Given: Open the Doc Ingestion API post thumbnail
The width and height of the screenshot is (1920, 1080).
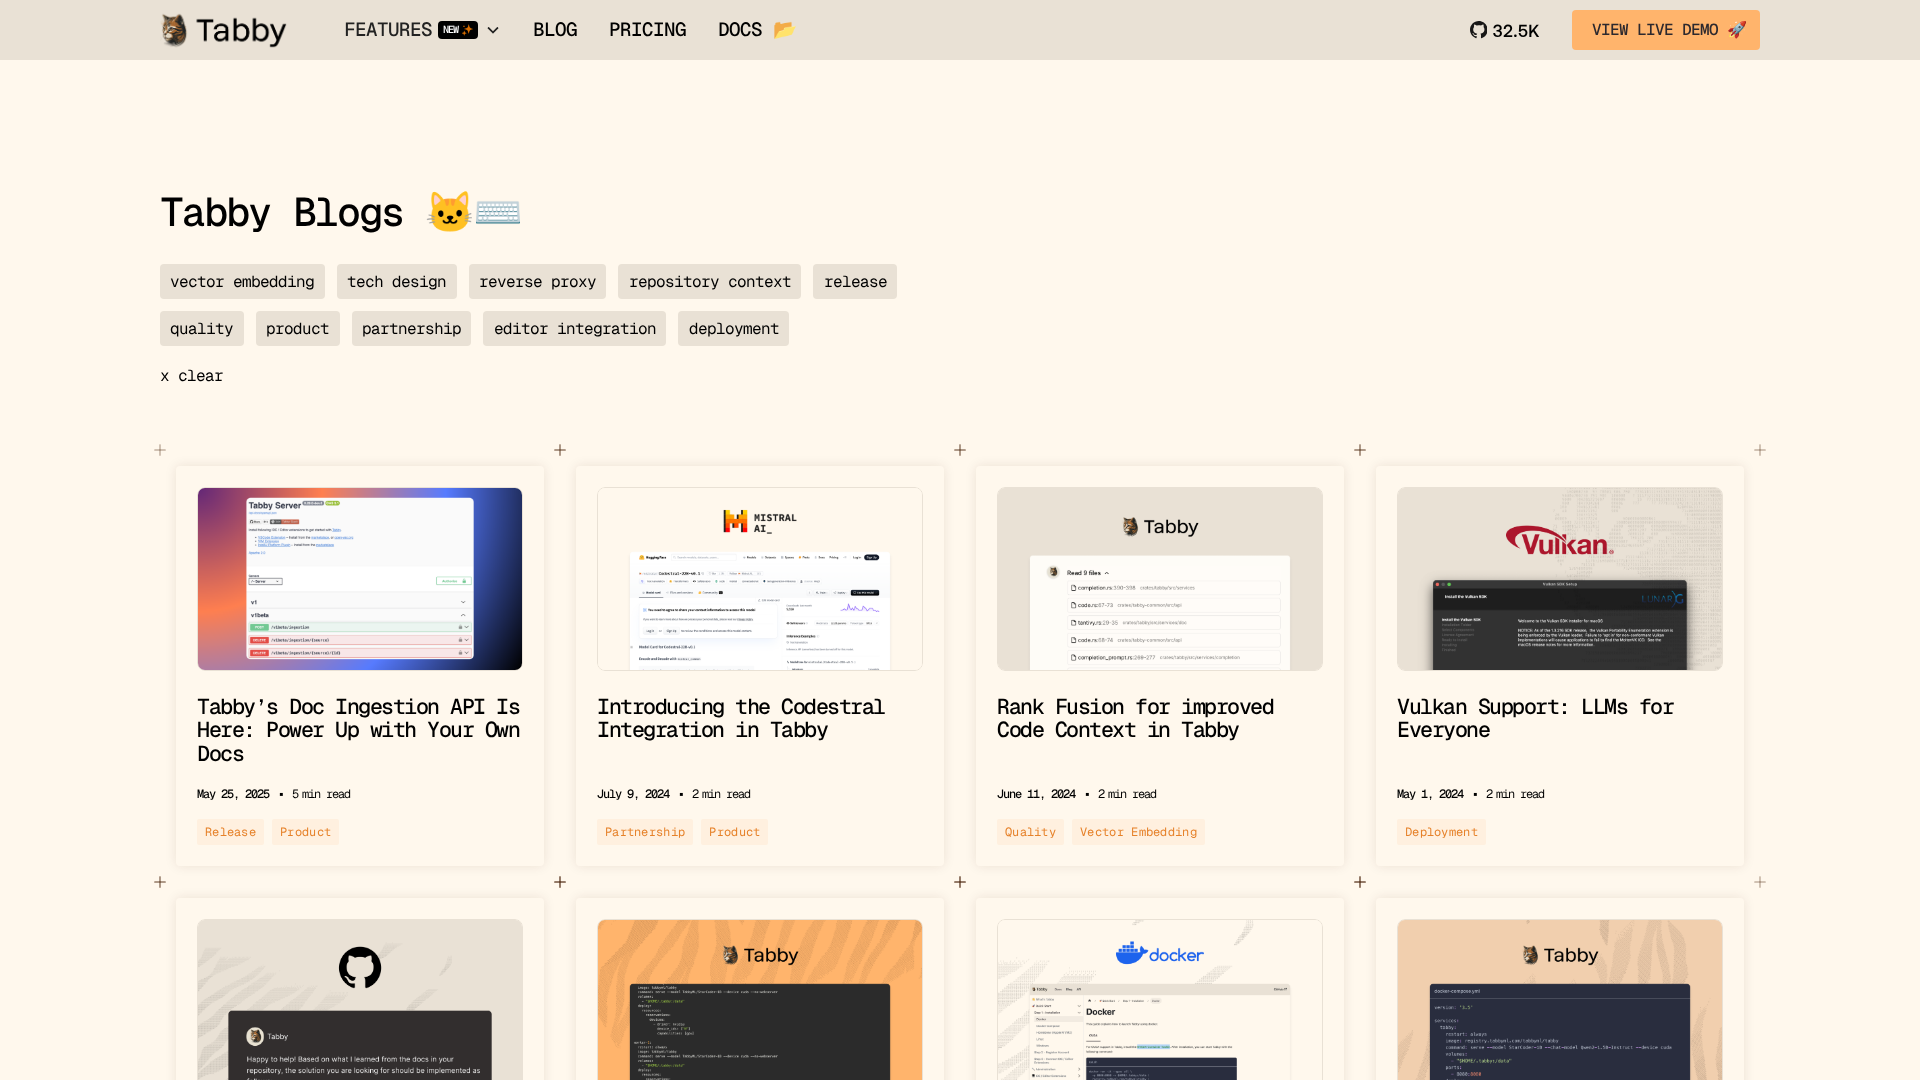Looking at the screenshot, I should click(x=360, y=579).
